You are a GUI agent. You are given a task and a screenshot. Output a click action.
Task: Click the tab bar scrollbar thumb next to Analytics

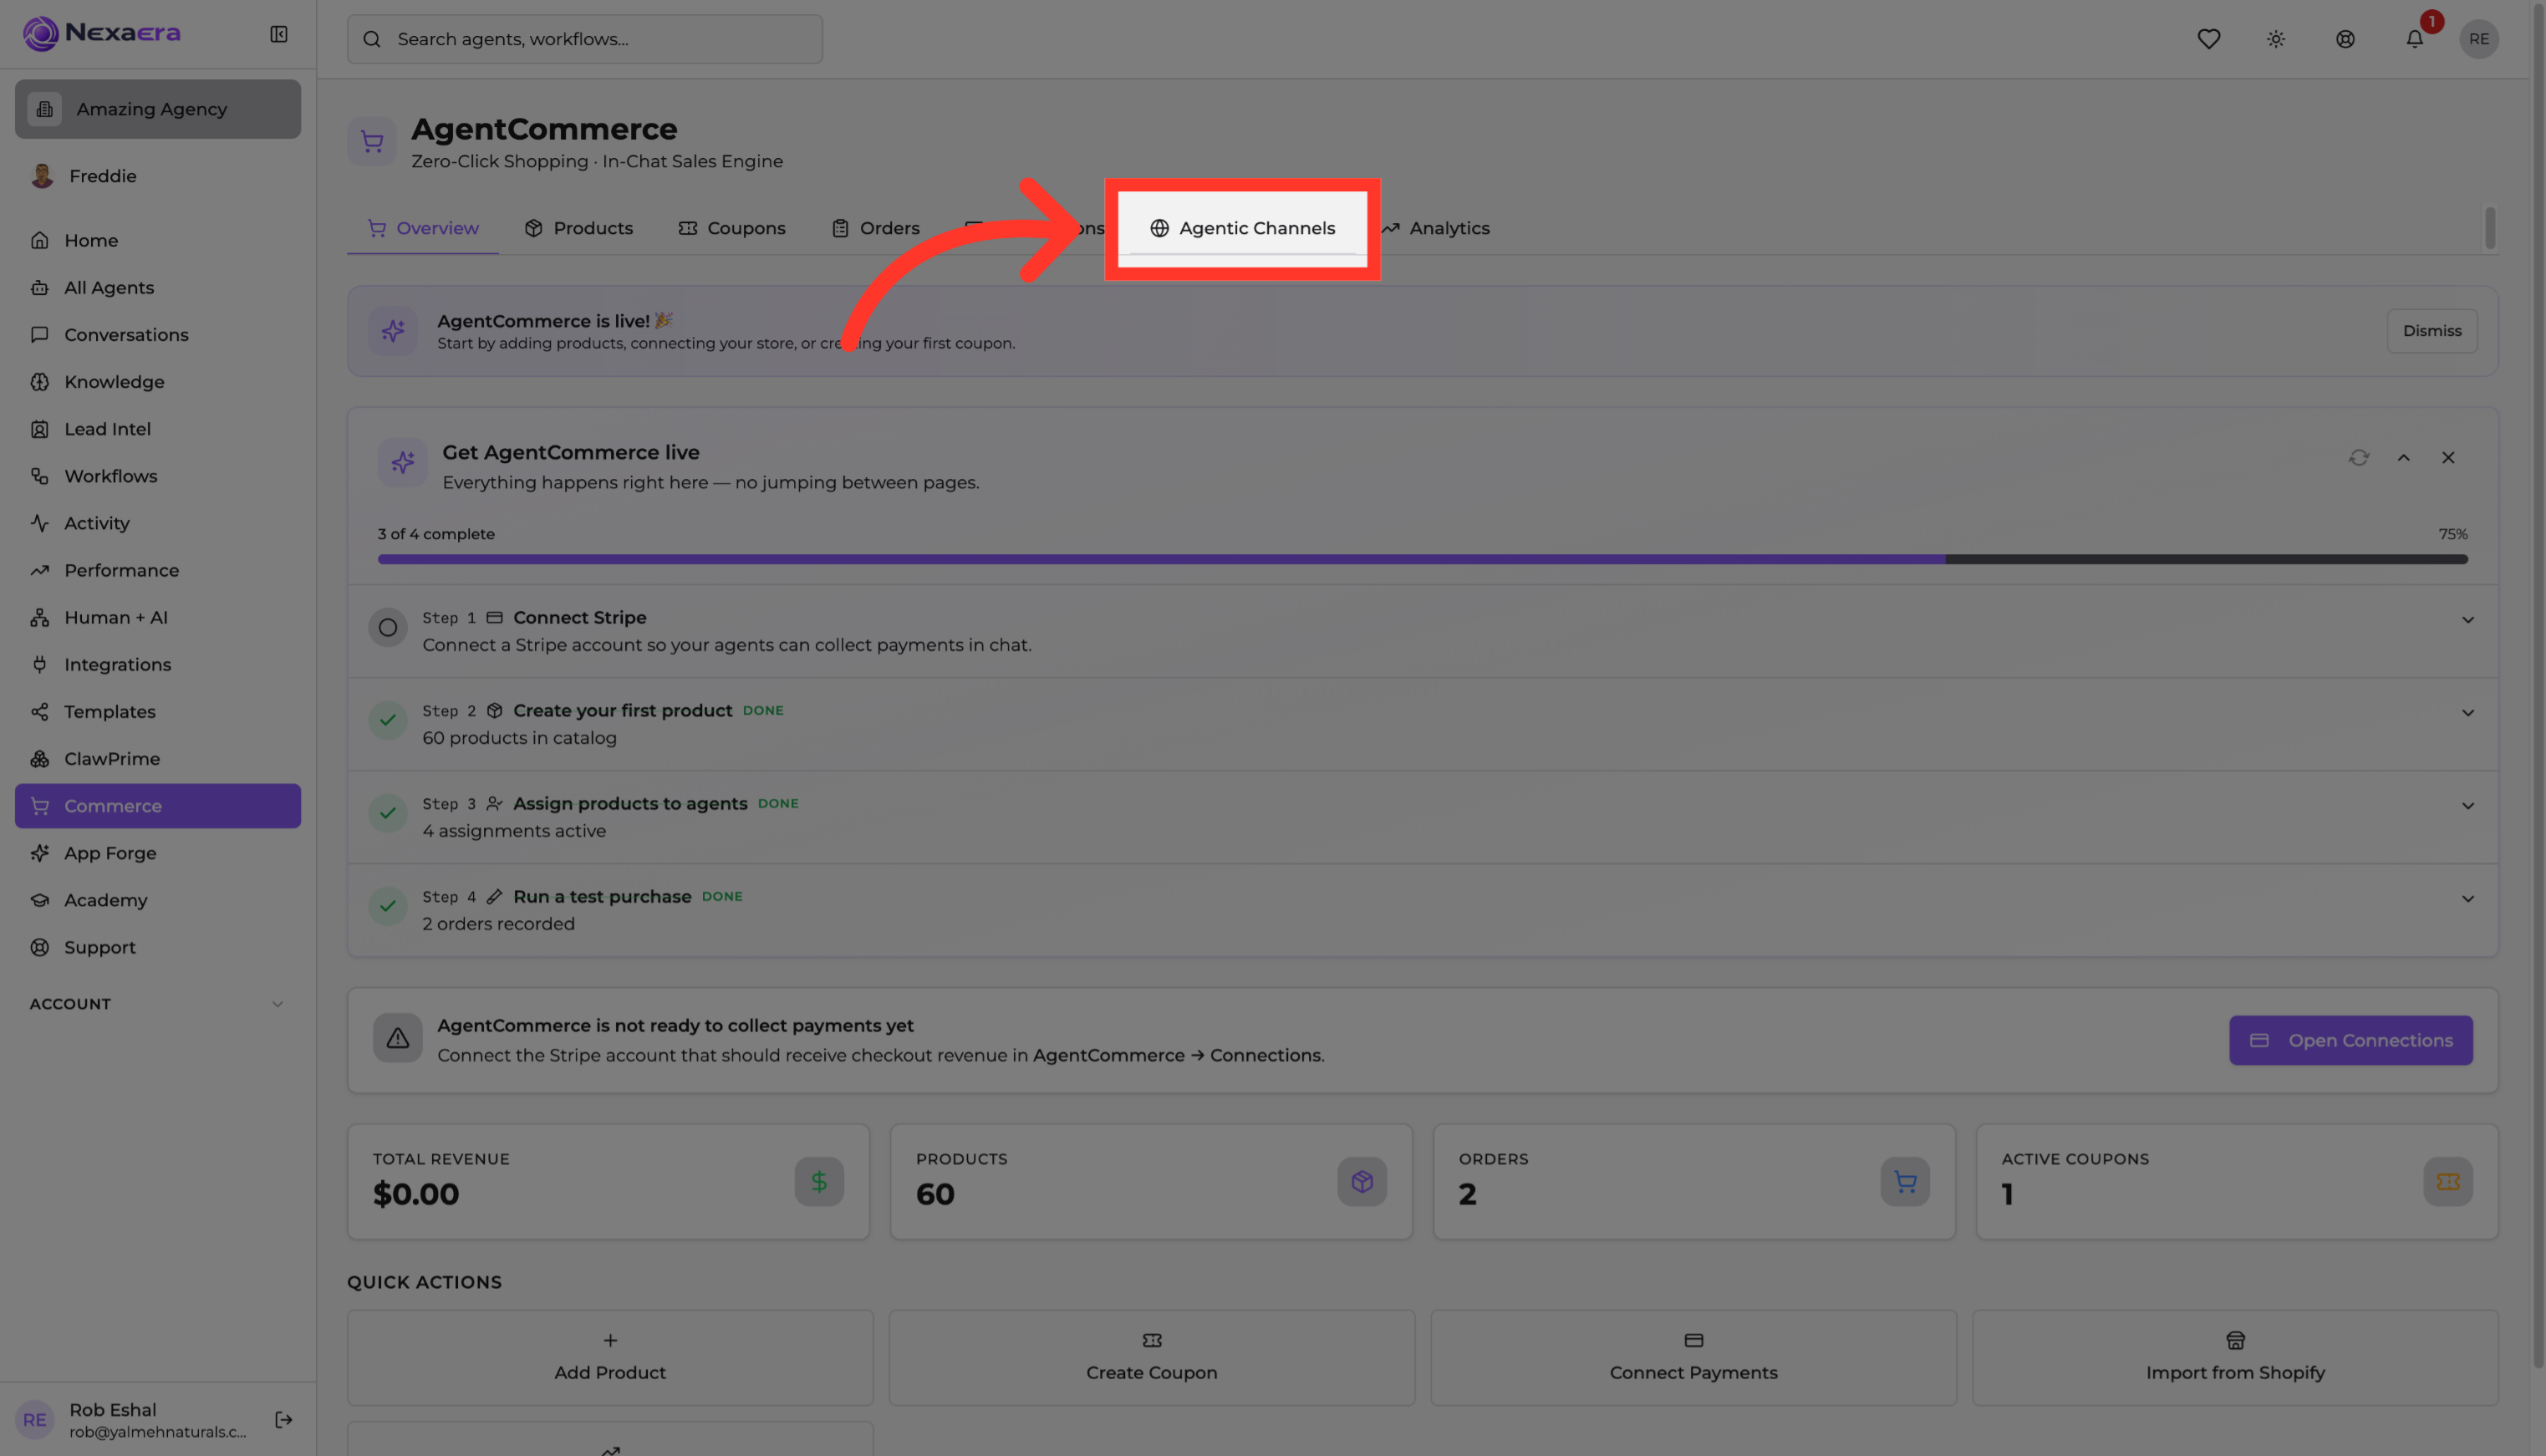2489,228
